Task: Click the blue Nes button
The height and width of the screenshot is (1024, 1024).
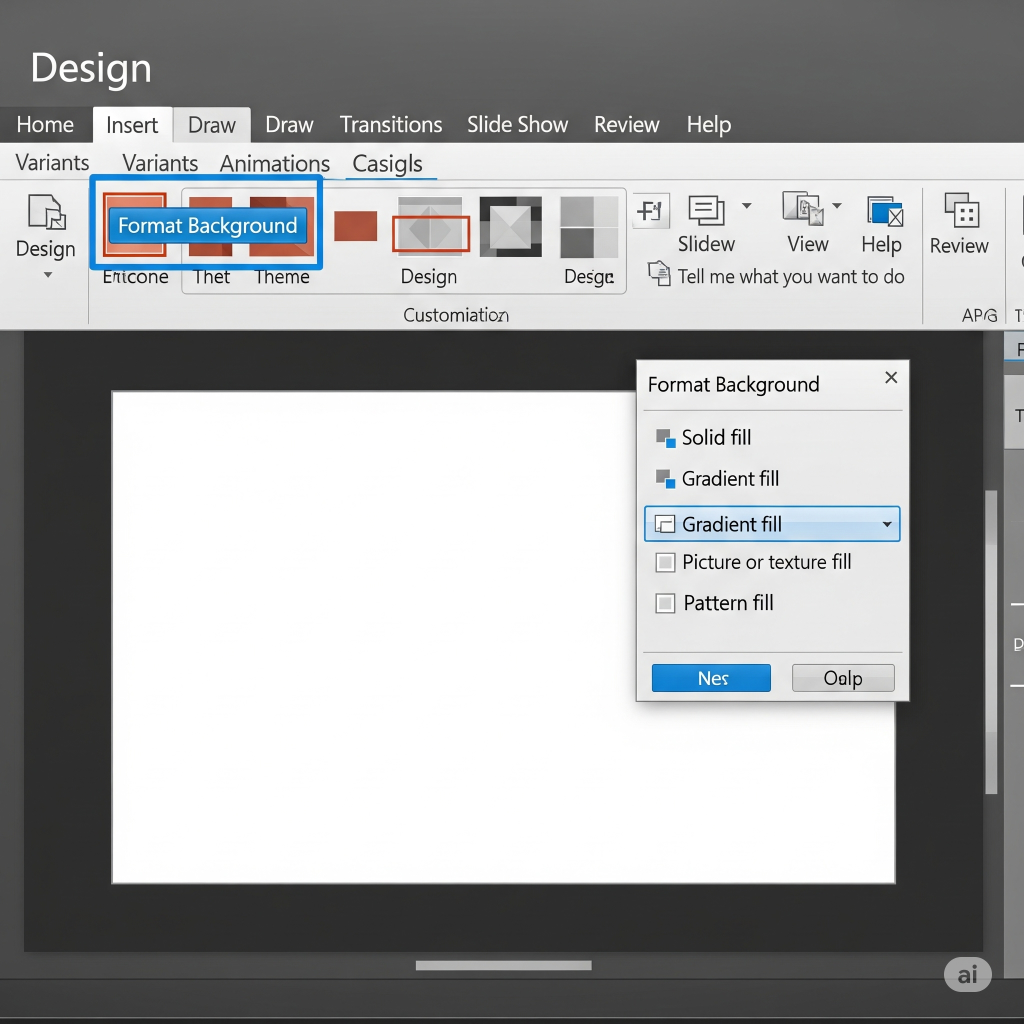Action: (x=711, y=678)
